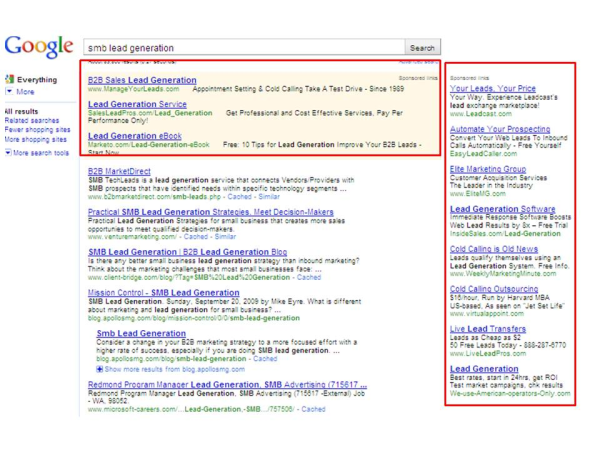Open Automate Your Prospecting ad
Image resolution: width=600 pixels, height=450 pixels.
point(500,129)
